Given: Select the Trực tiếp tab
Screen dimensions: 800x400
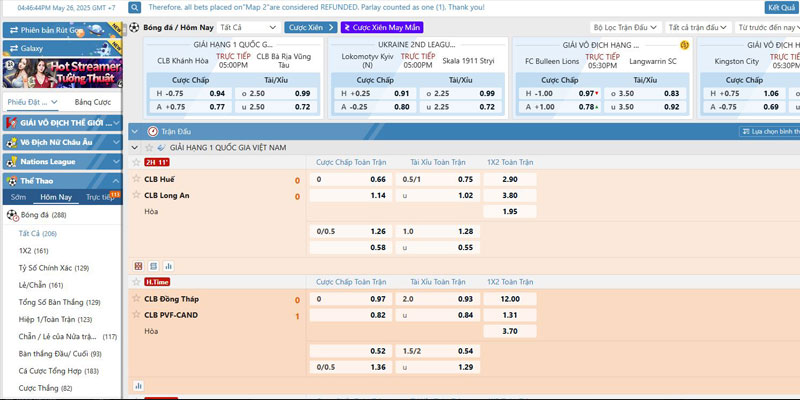Looking at the screenshot, I should click(101, 197).
